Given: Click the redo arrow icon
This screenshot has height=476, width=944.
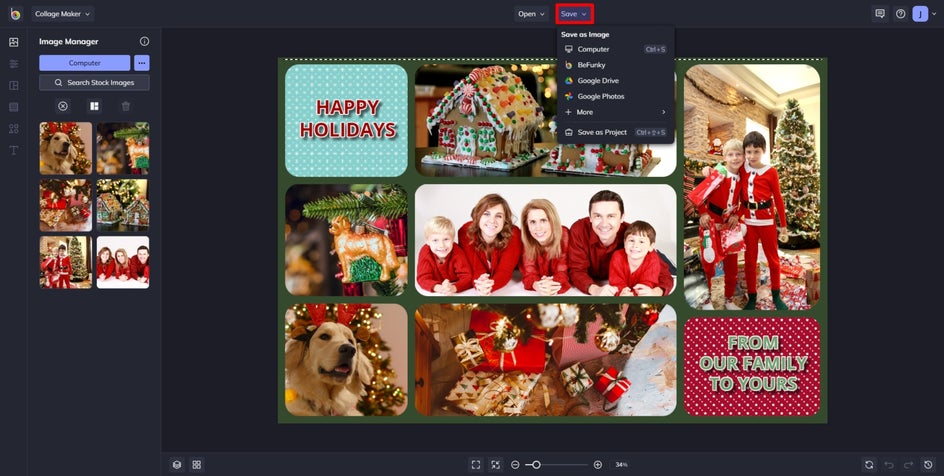Looking at the screenshot, I should pyautogui.click(x=908, y=465).
